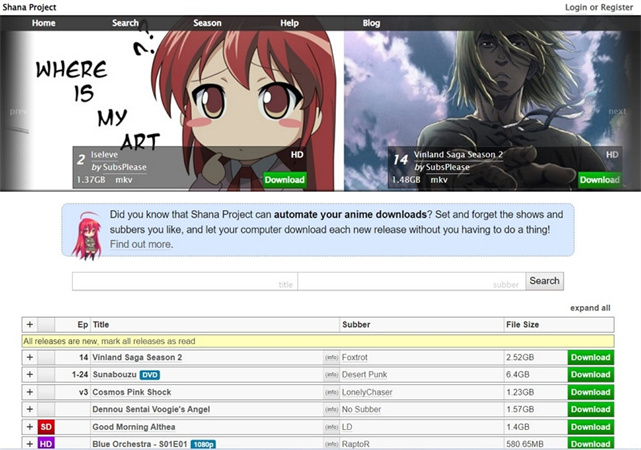Open LonelyChaser subber link

[x=367, y=392]
